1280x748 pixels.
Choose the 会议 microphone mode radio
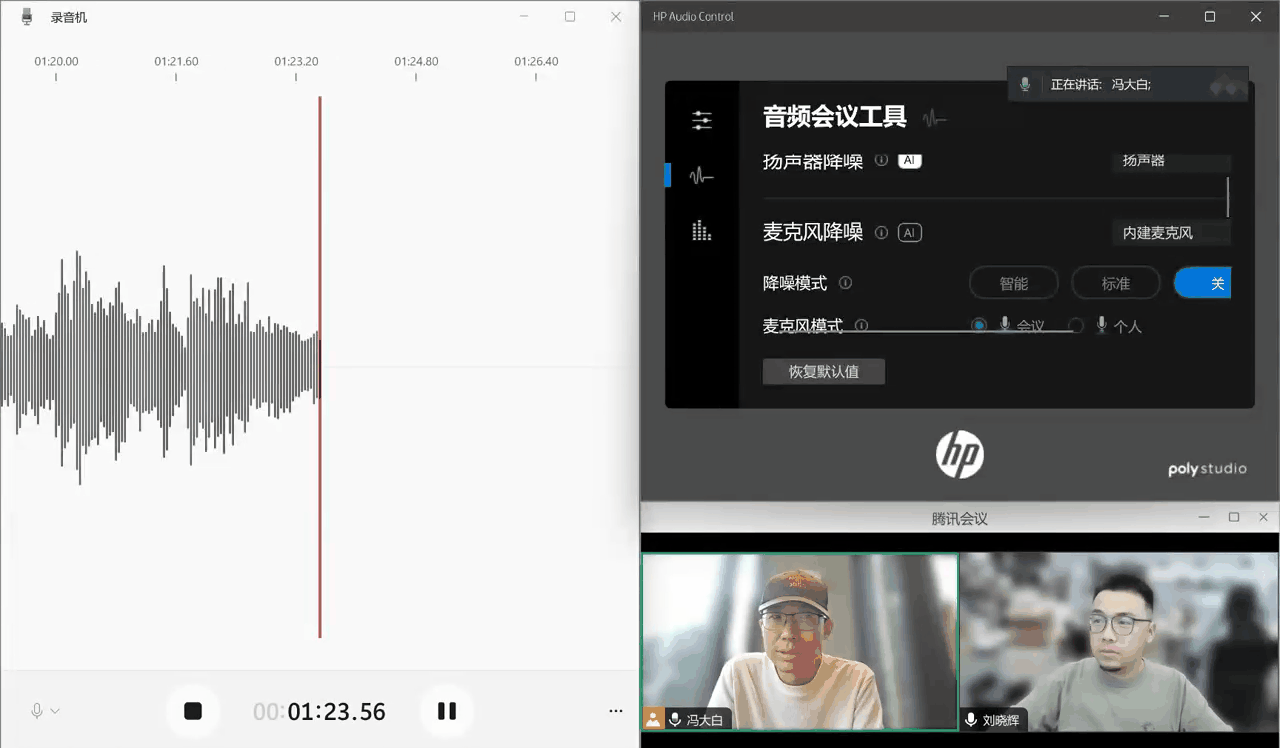[979, 326]
